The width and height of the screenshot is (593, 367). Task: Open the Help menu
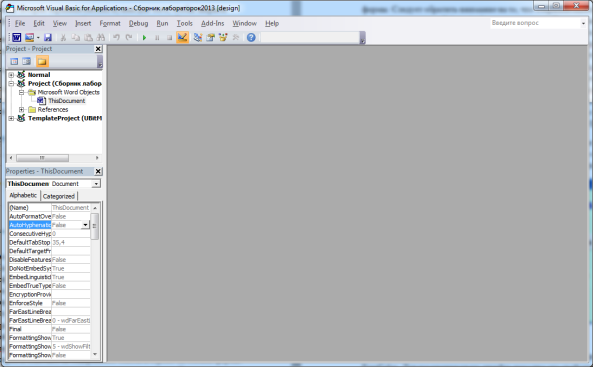272,23
